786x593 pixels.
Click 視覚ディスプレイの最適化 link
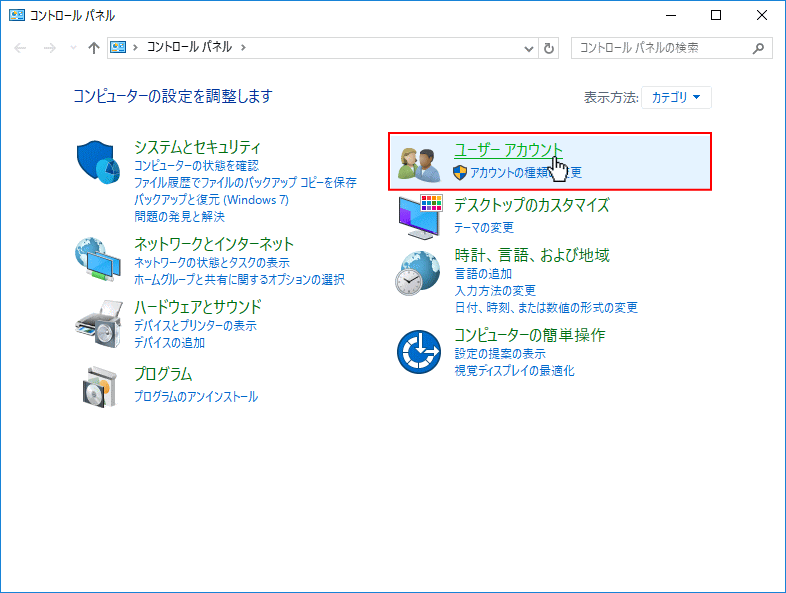tap(514, 371)
